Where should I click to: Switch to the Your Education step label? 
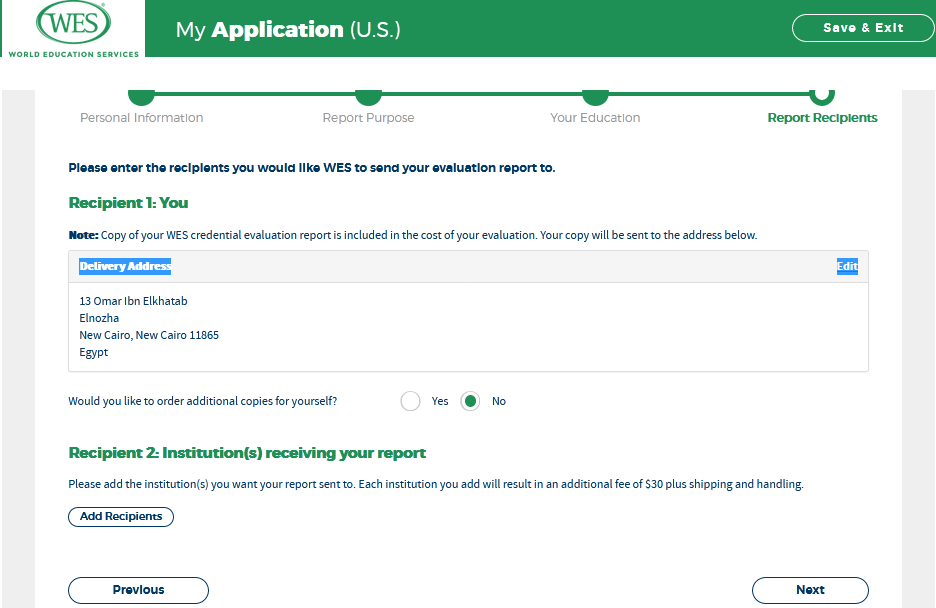point(595,118)
